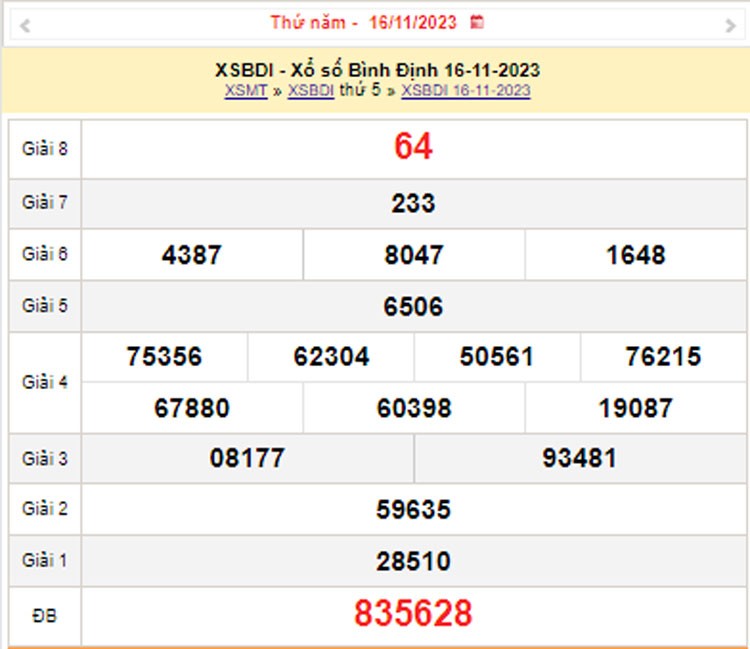Viewport: 750px width, 649px height.
Task: Click the next day arrow
Action: click(x=730, y=26)
